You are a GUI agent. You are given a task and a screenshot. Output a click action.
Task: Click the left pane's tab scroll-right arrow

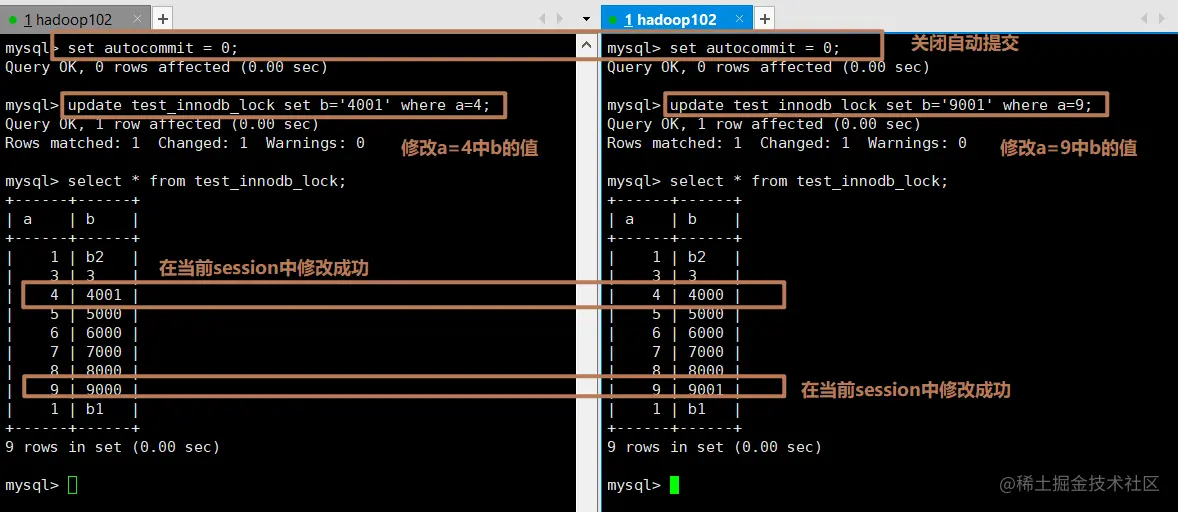560,18
